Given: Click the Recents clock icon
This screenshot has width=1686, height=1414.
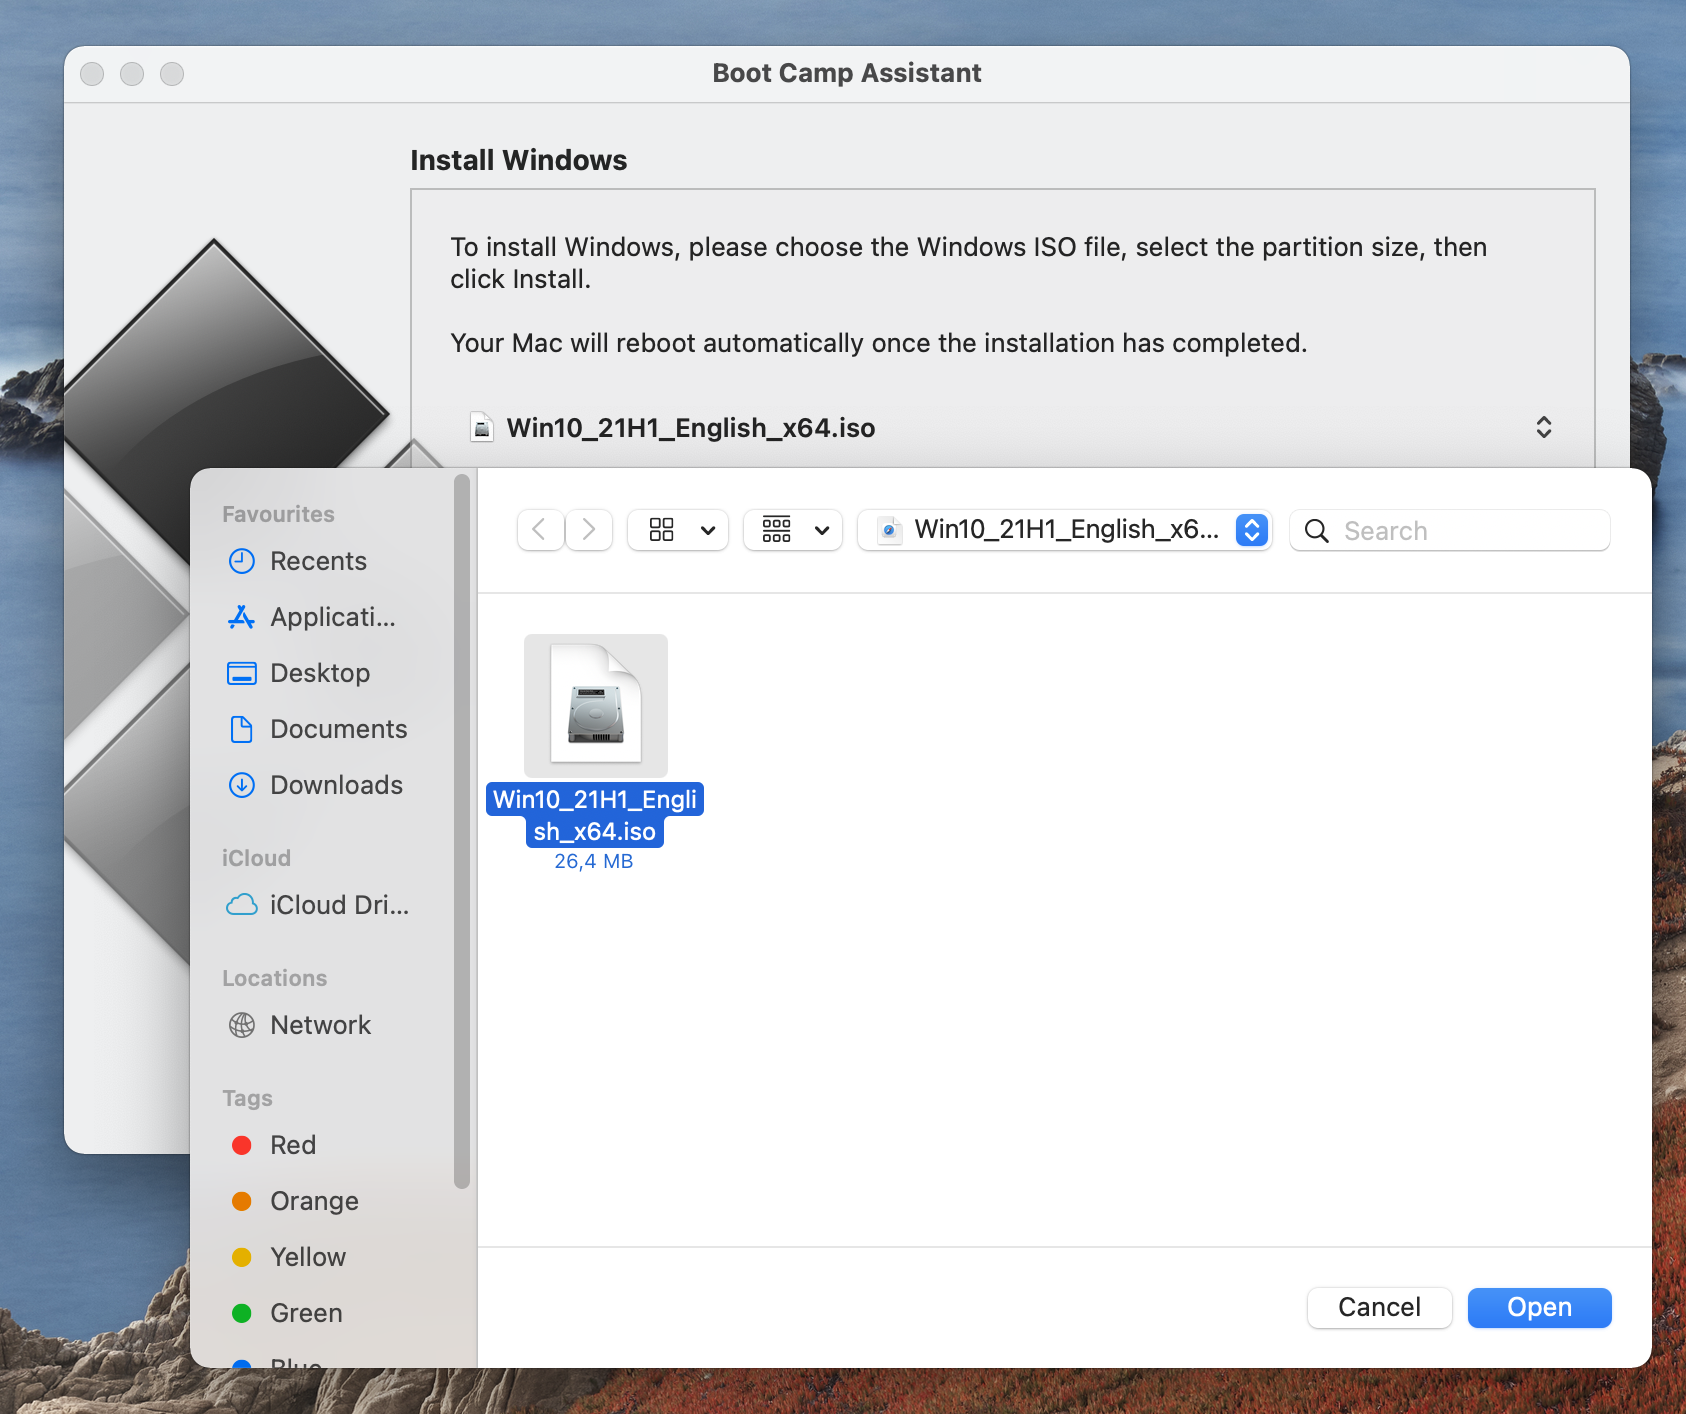Looking at the screenshot, I should pos(242,561).
